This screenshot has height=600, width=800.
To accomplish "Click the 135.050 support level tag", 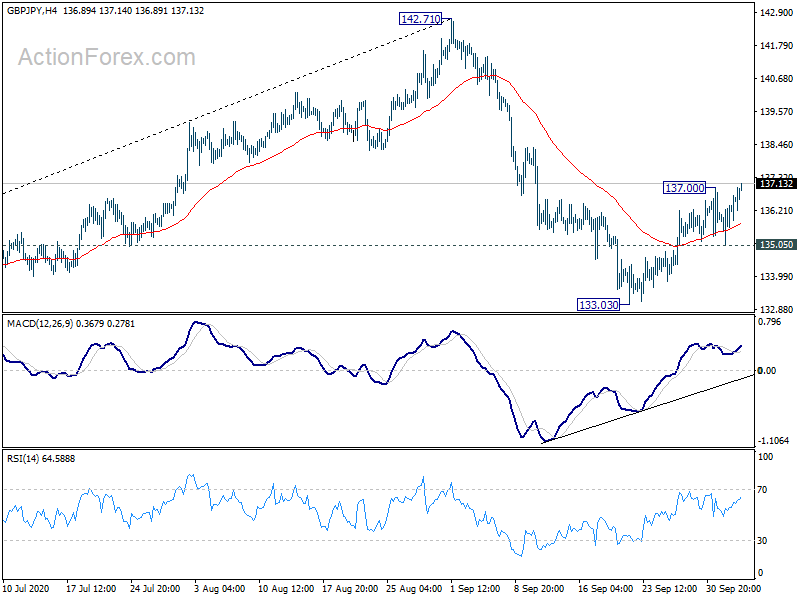I will click(x=776, y=245).
